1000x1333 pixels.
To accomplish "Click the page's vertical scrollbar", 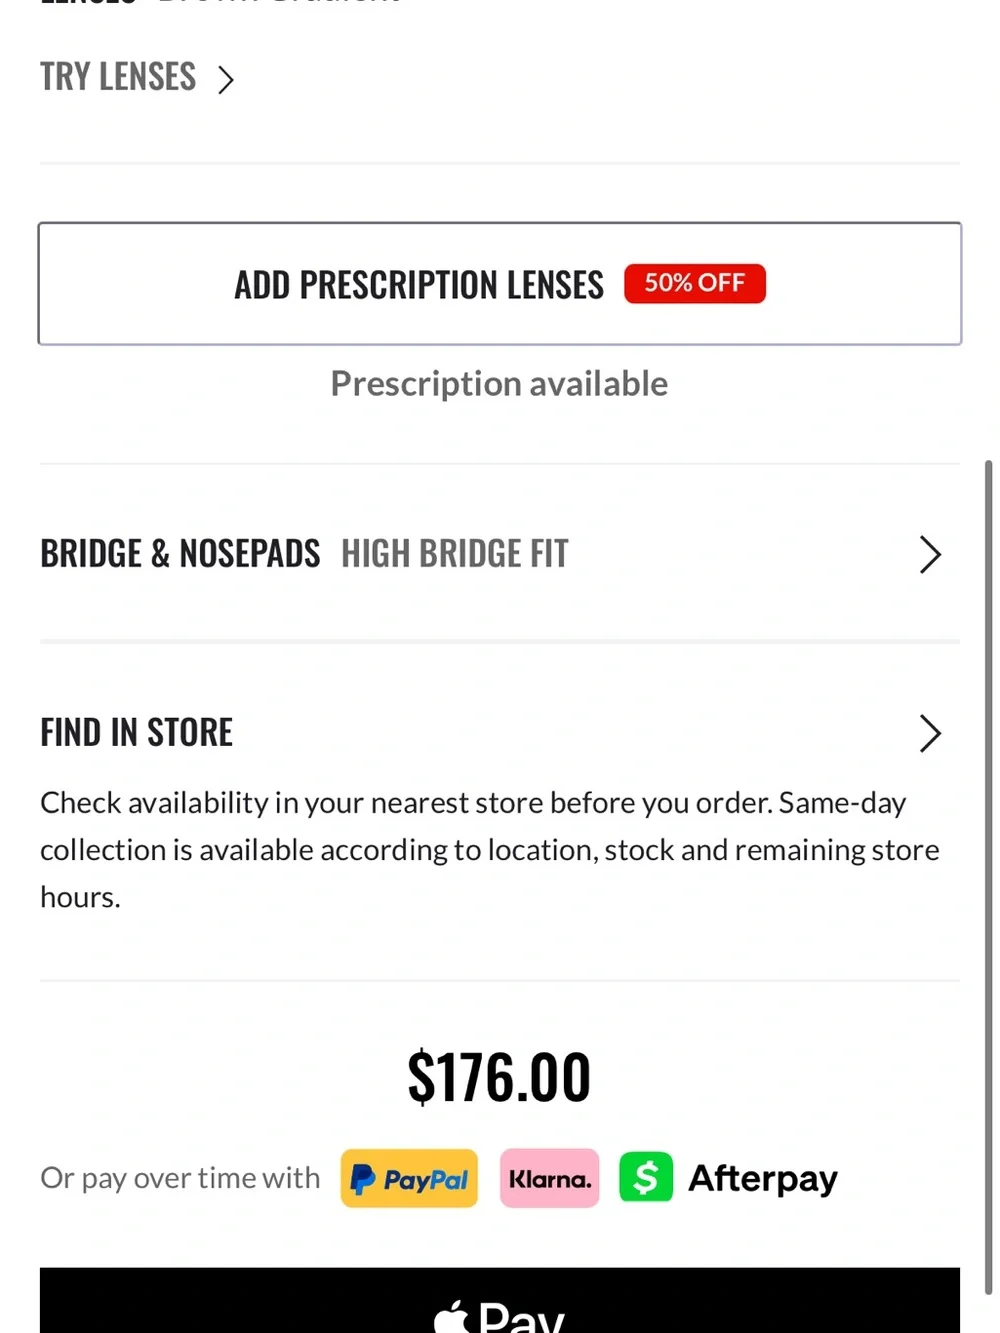I will coord(989,877).
